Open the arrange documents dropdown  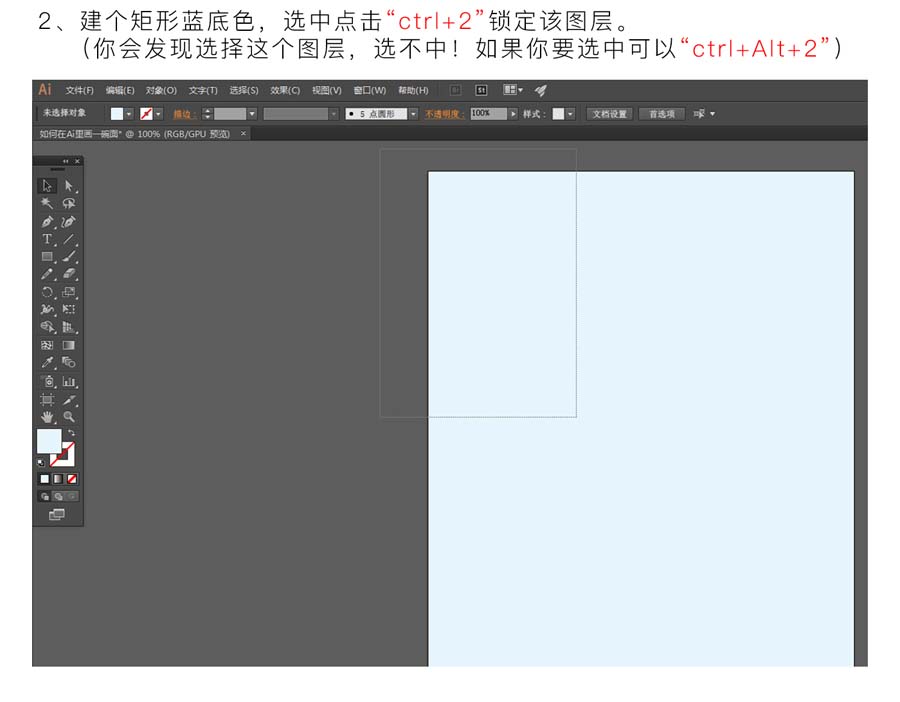513,90
